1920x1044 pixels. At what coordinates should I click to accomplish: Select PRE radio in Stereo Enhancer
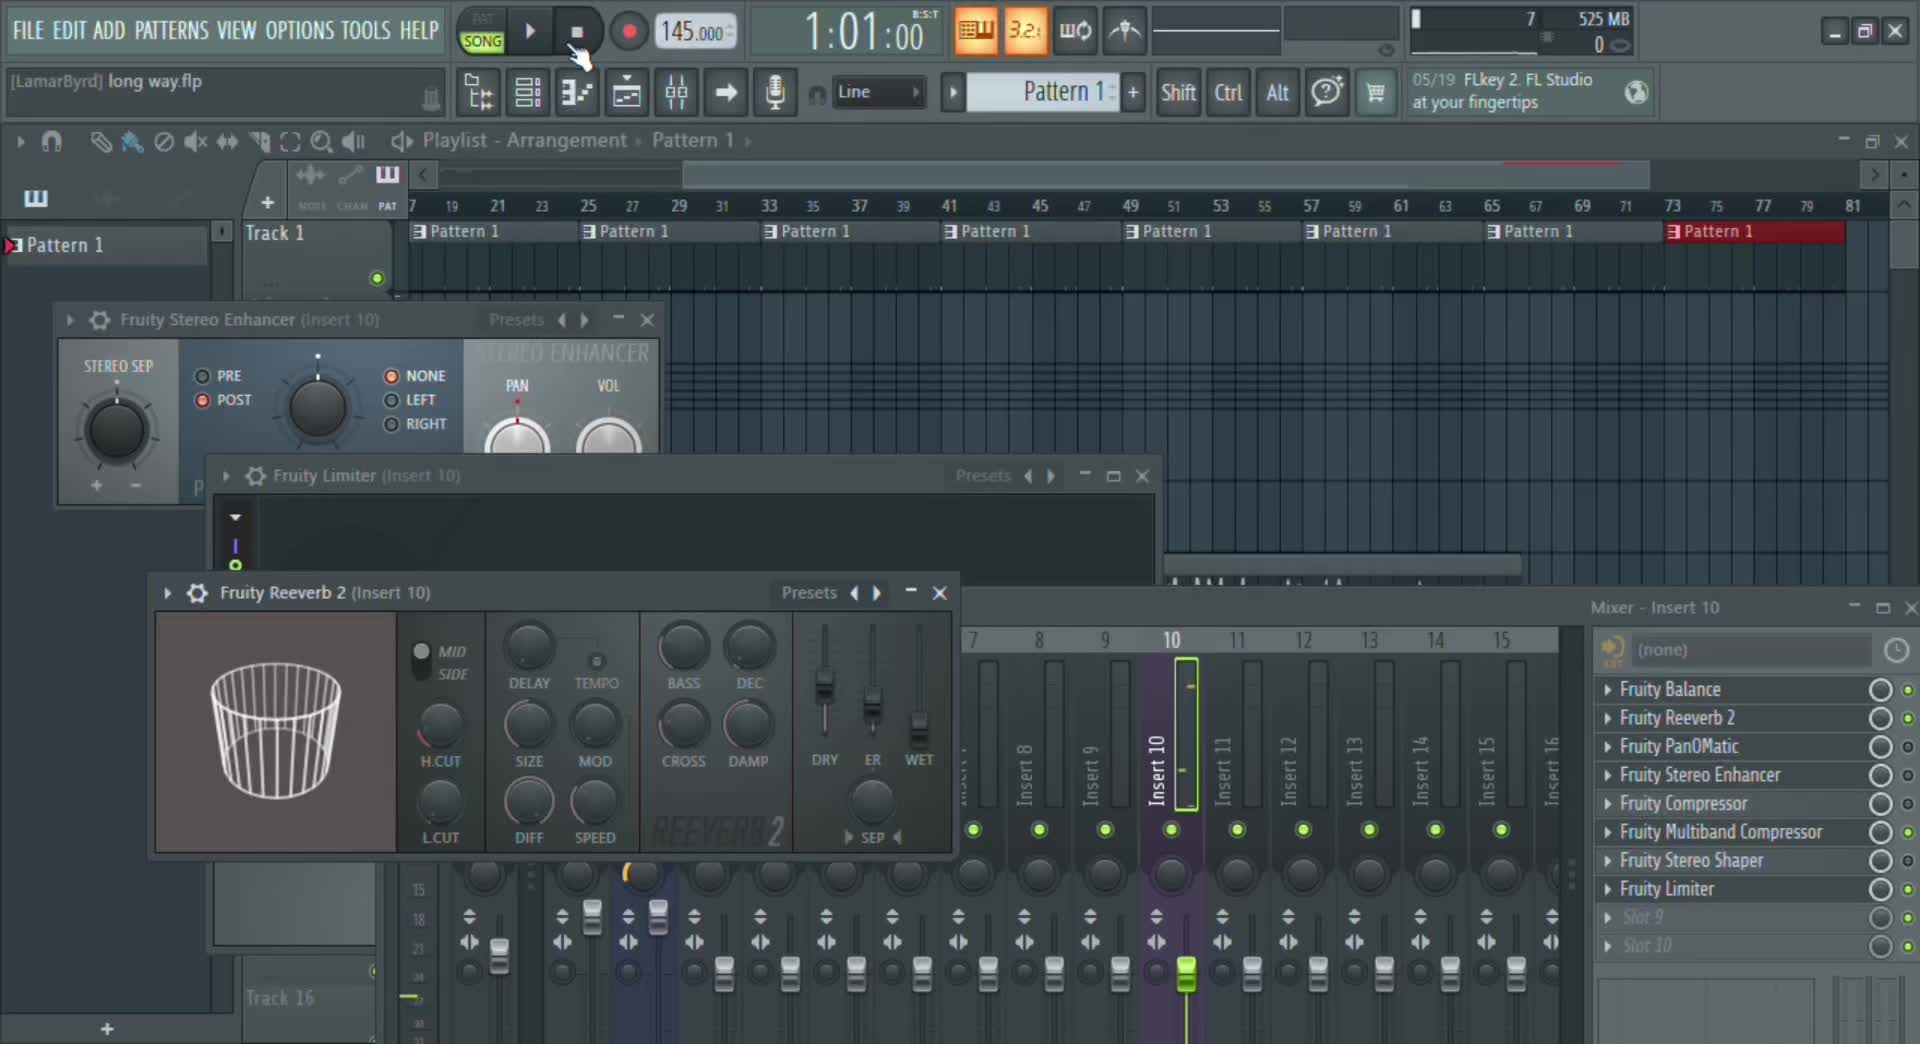click(203, 376)
